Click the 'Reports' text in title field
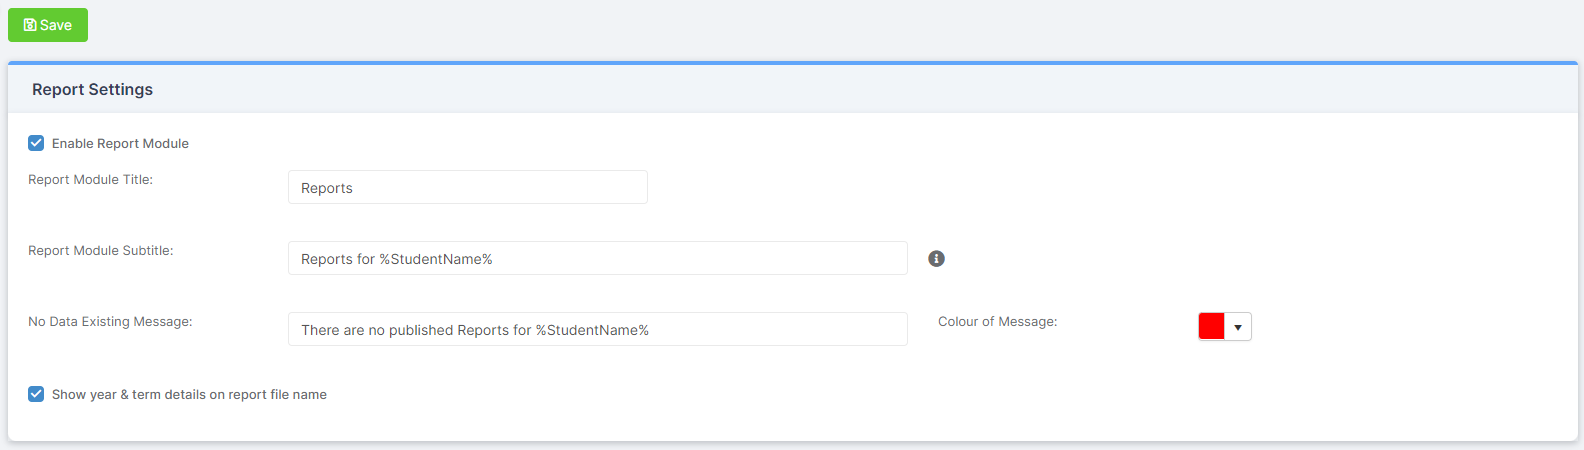The width and height of the screenshot is (1584, 450). pyautogui.click(x=327, y=188)
